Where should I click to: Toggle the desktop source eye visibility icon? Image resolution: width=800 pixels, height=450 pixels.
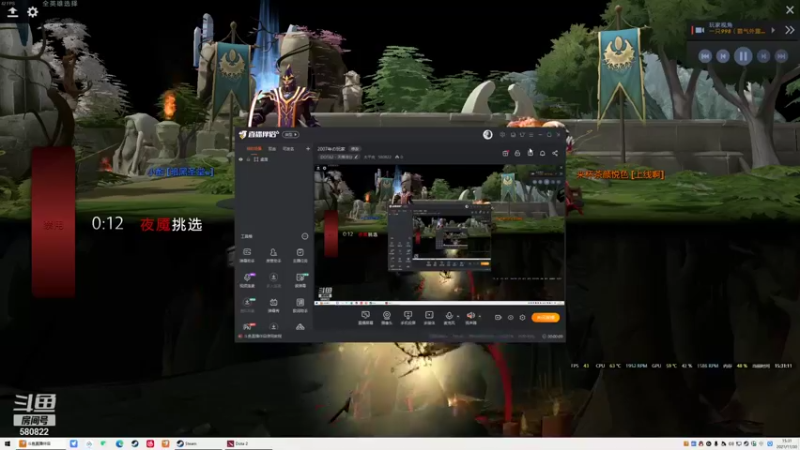241,160
